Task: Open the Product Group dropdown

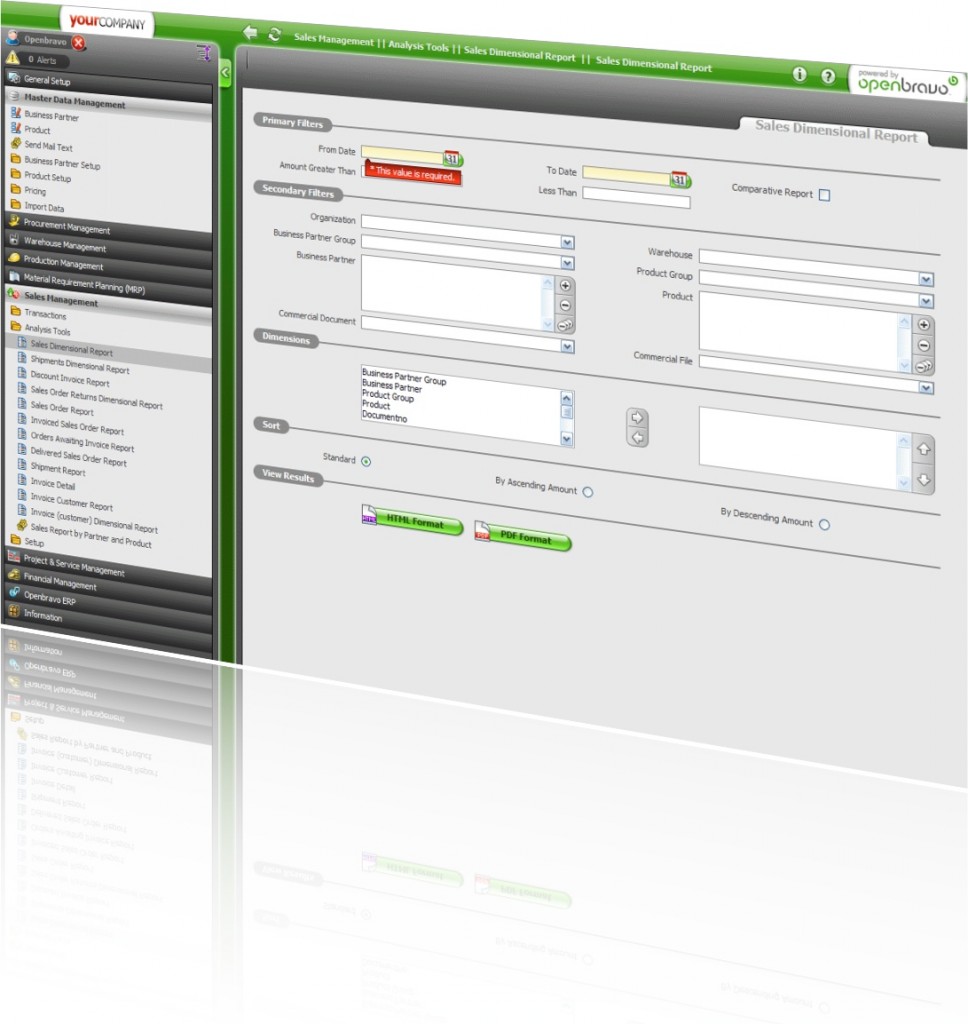Action: point(926,280)
